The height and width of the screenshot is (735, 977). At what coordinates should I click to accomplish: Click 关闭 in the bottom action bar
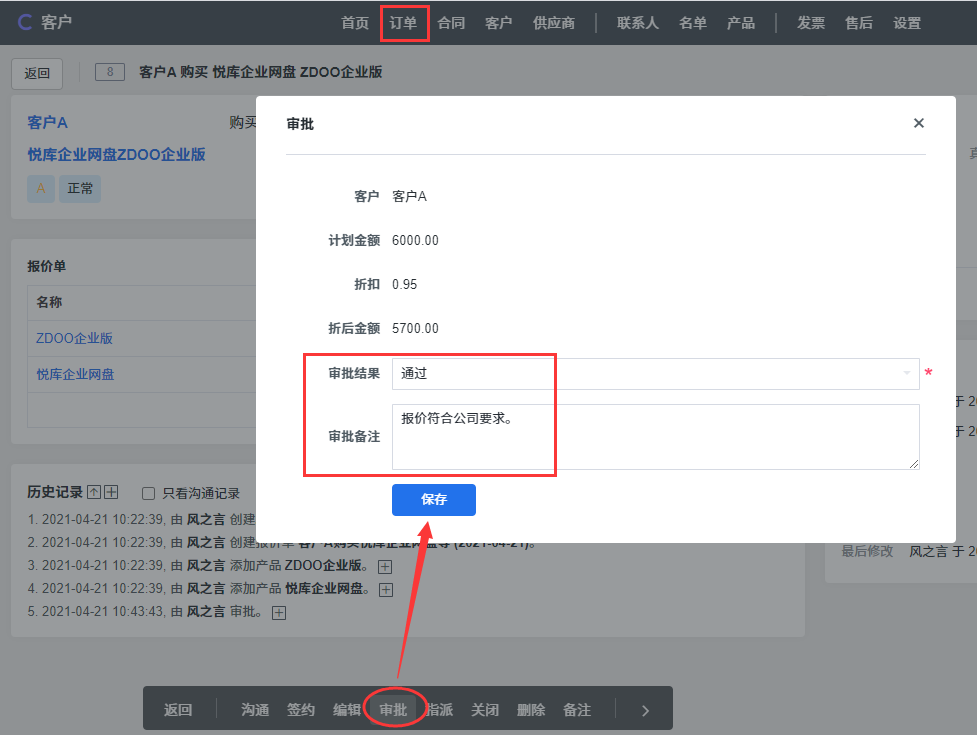pos(485,710)
